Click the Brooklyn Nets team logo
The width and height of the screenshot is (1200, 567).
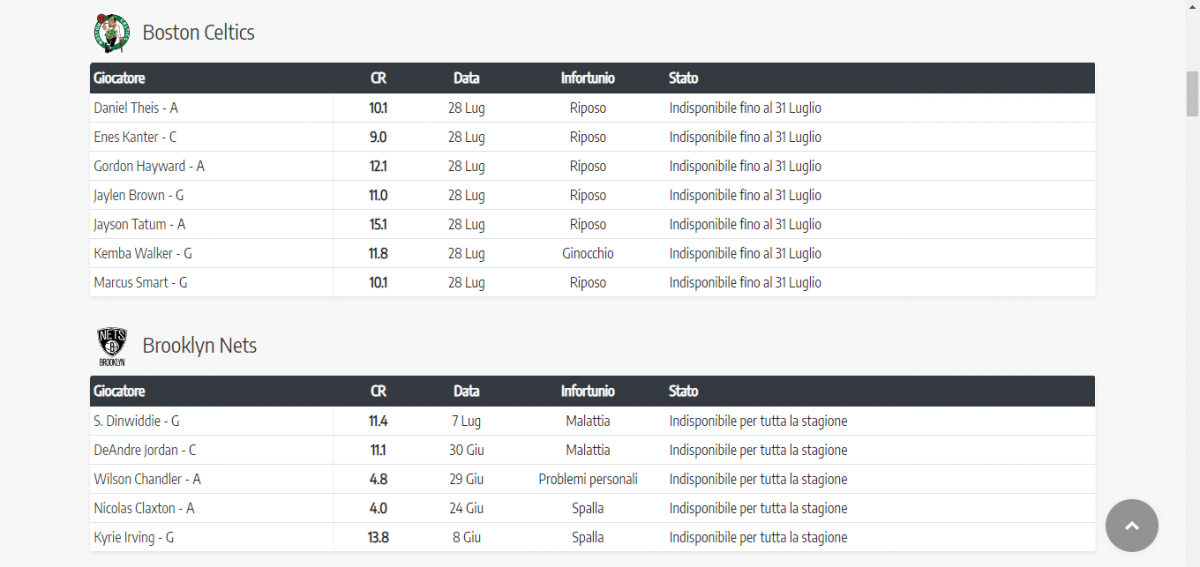pos(112,346)
